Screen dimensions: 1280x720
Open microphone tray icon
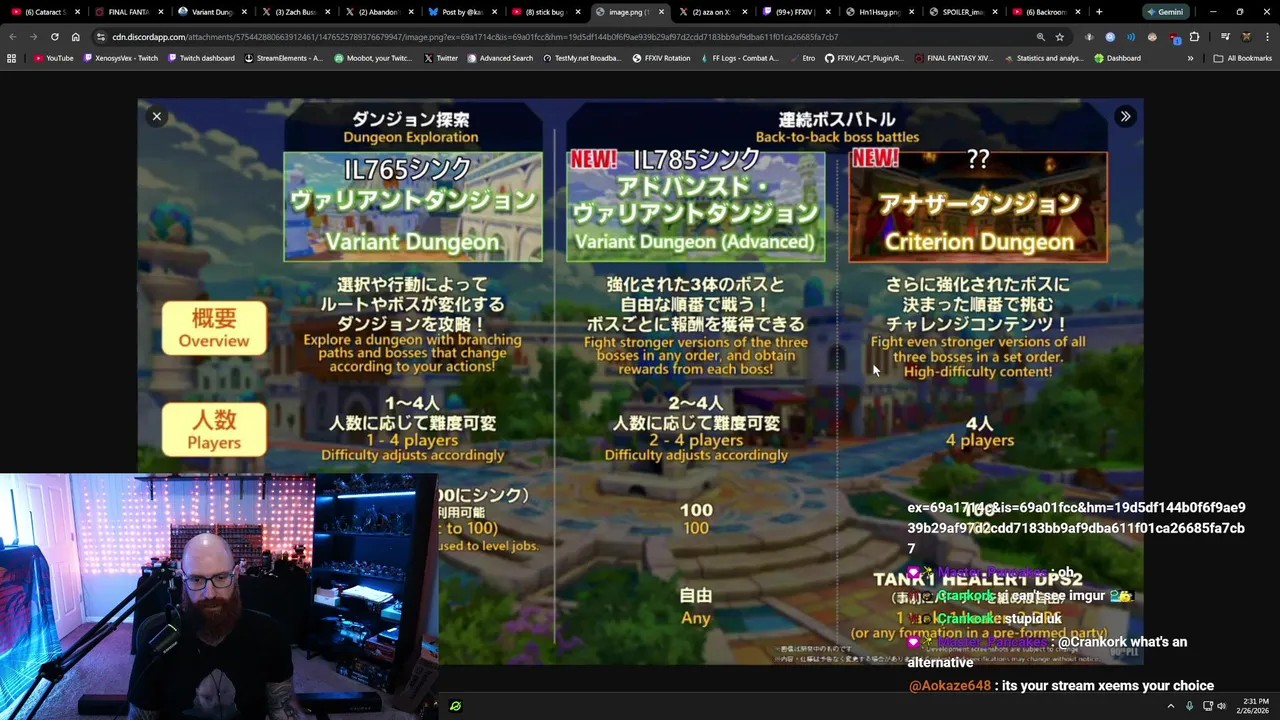click(x=1189, y=706)
